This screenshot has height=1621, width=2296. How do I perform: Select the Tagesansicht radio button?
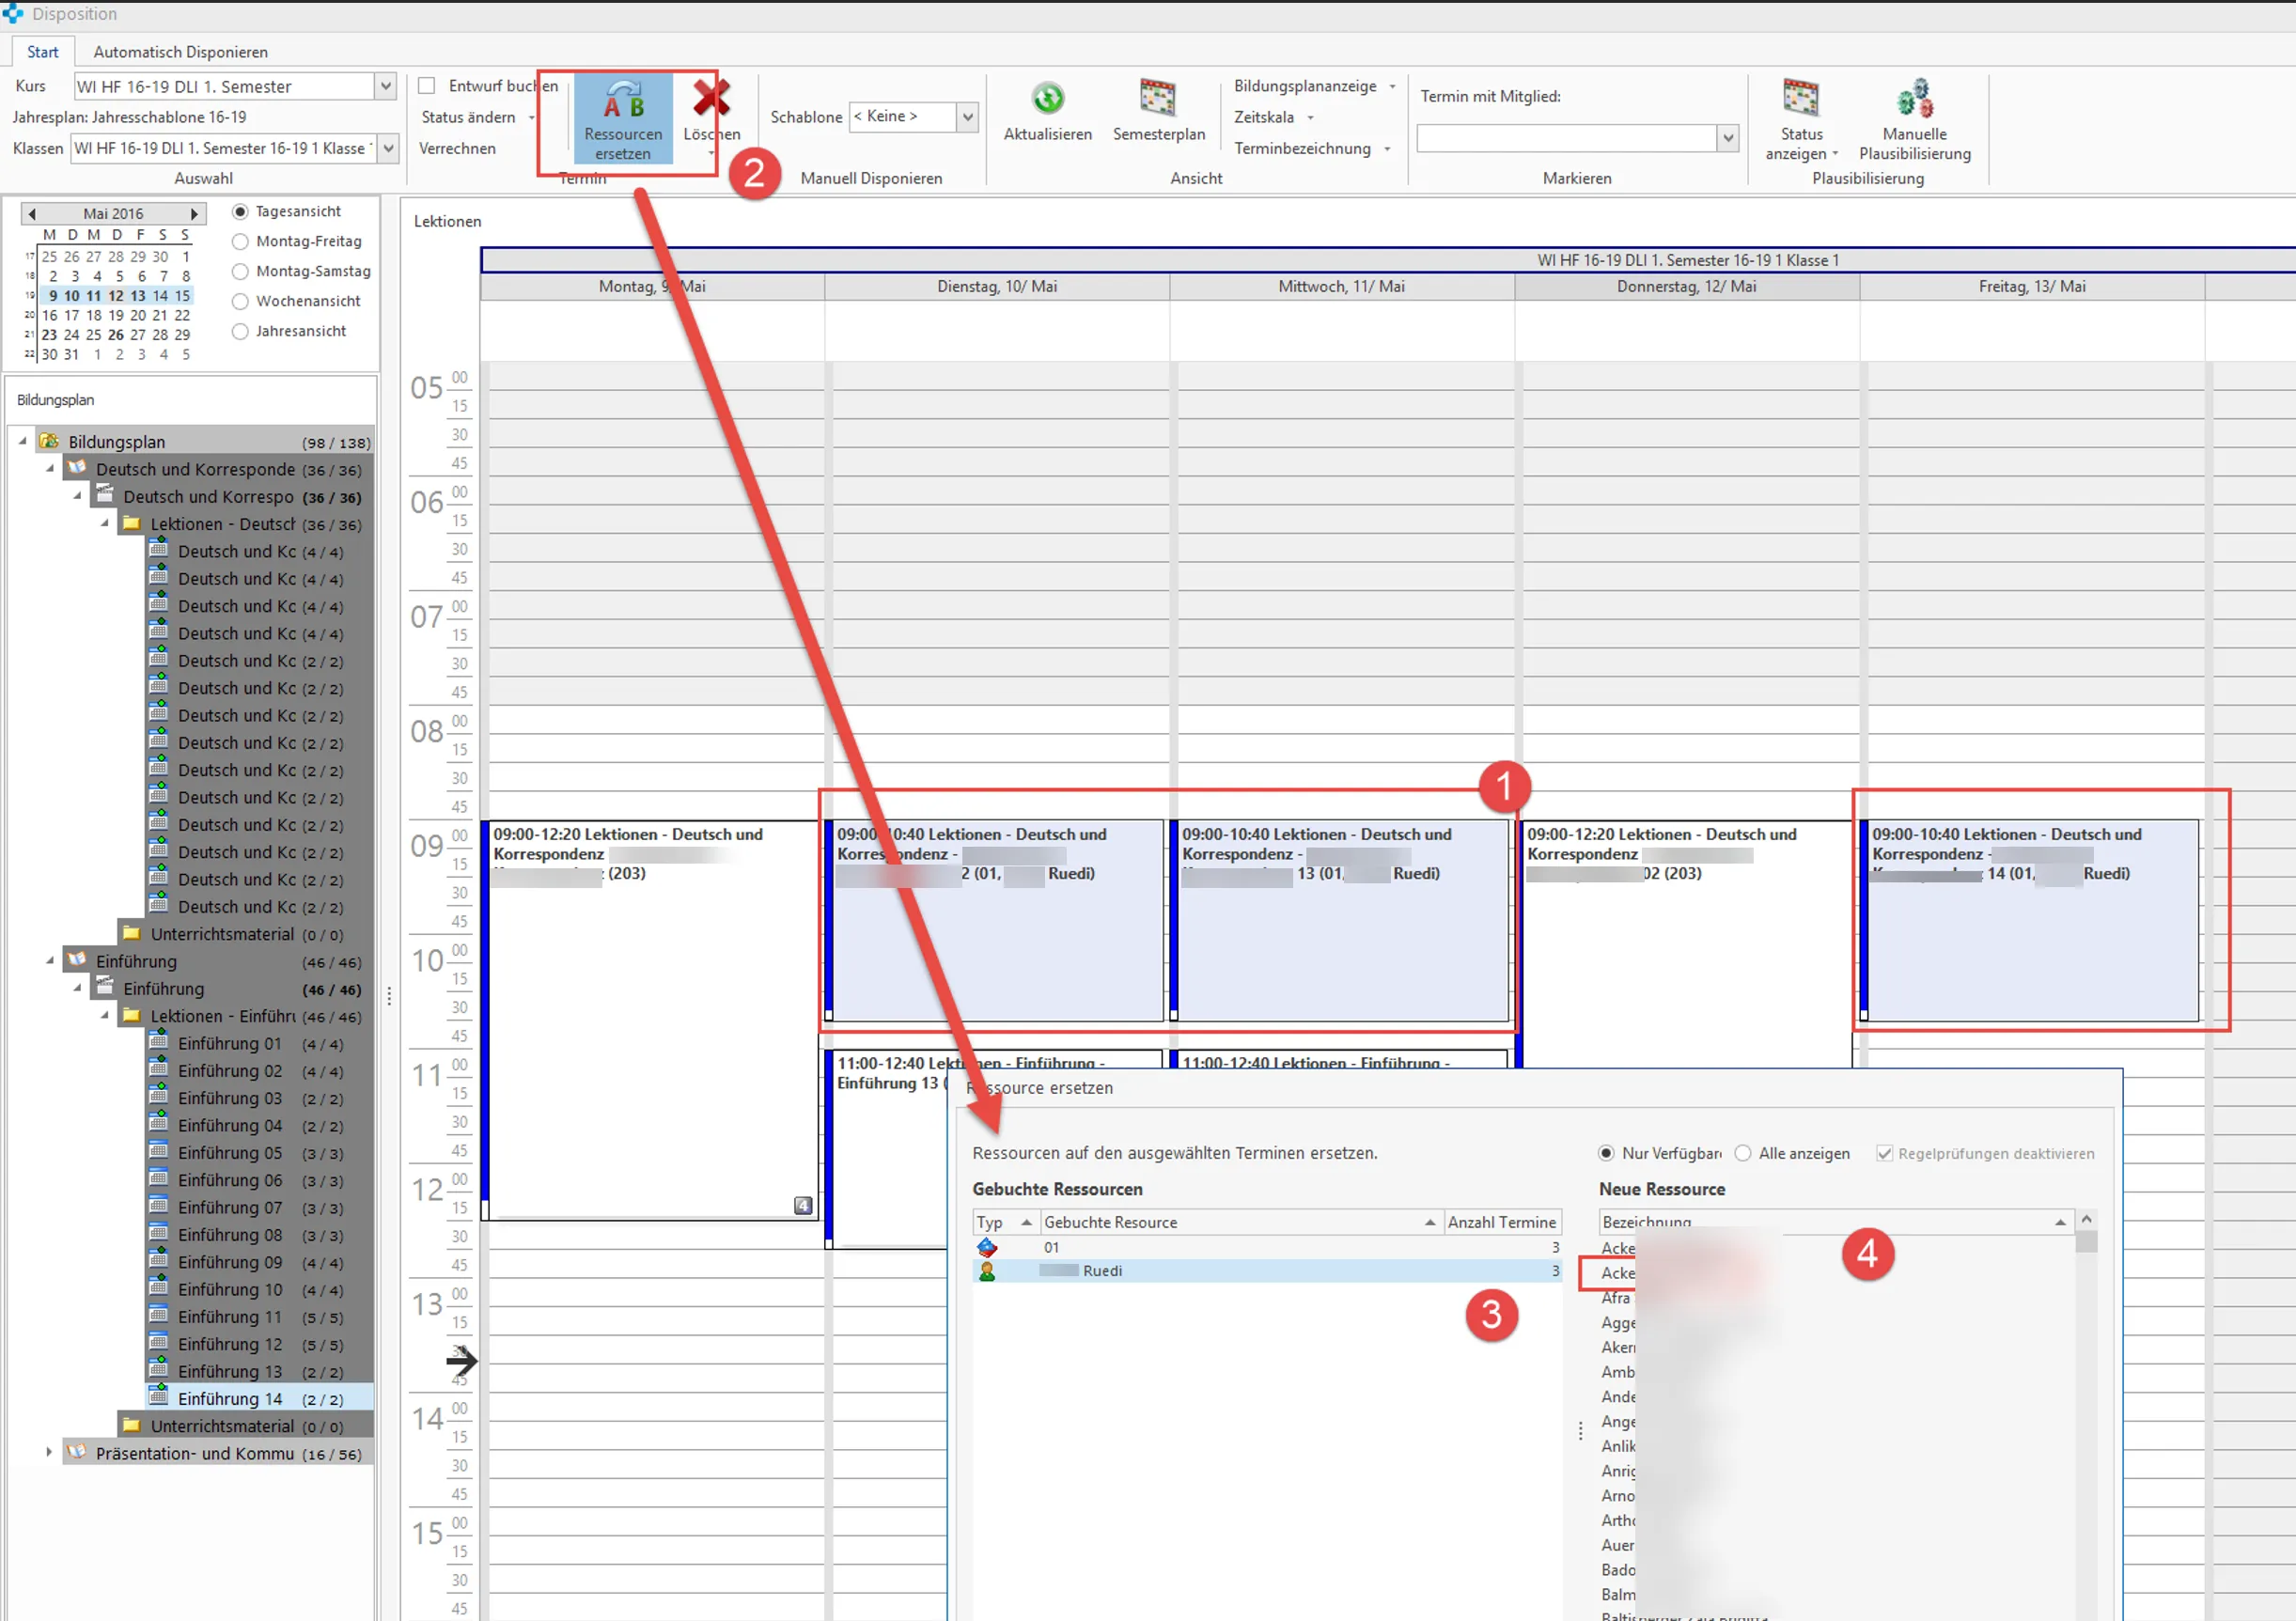[x=240, y=212]
